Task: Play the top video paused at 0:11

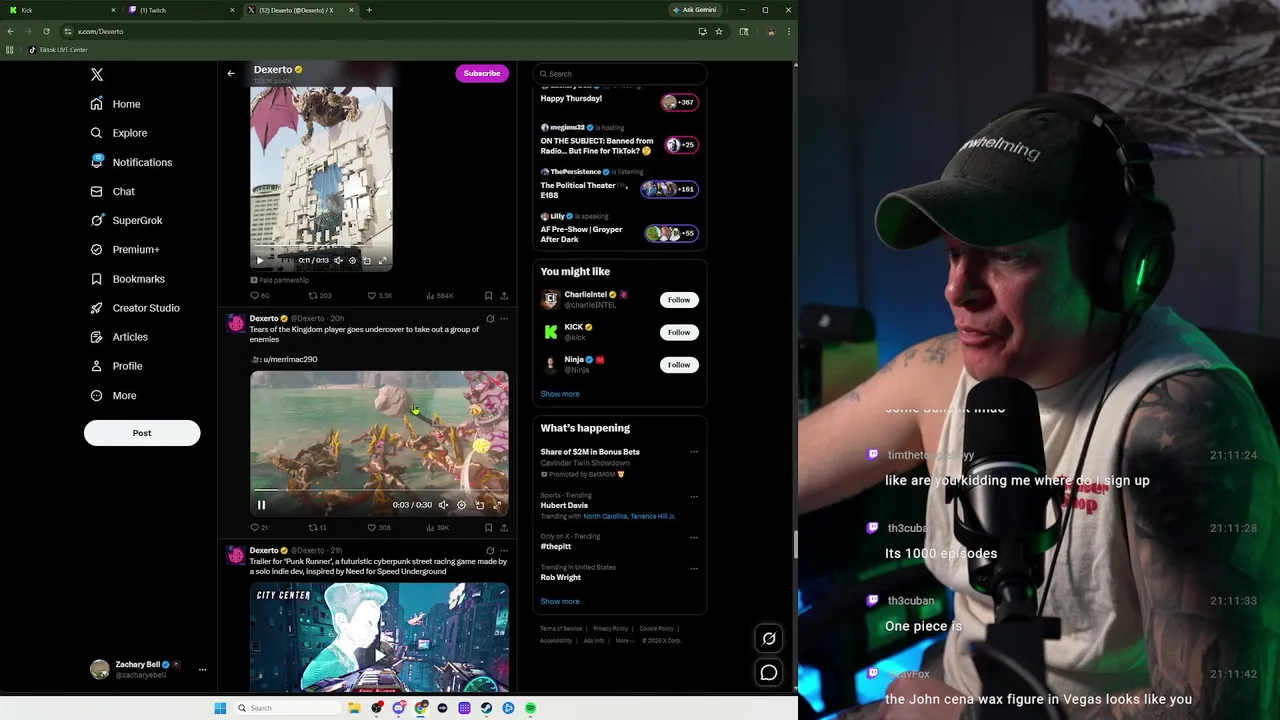Action: (x=260, y=260)
